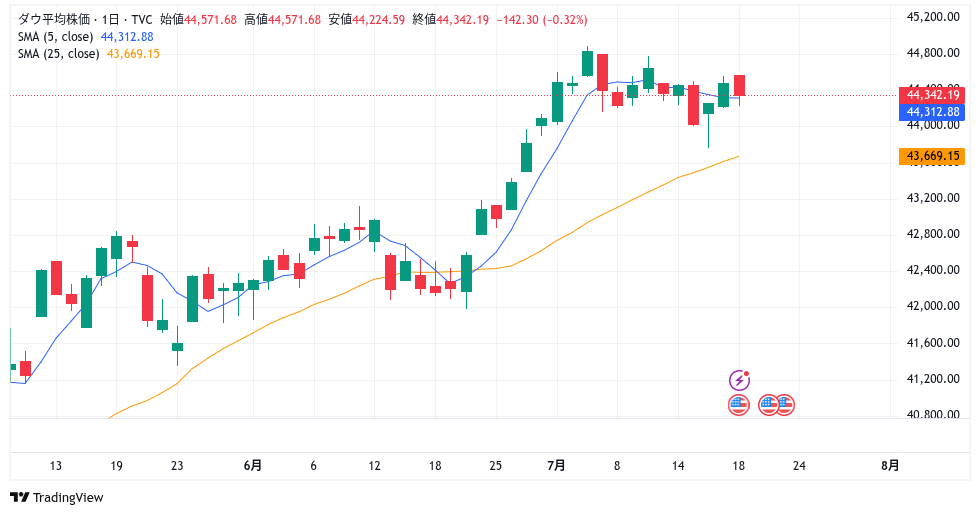This screenshot has height=515, width=980.
Task: Click the 14 date axis label
Action: point(678,466)
